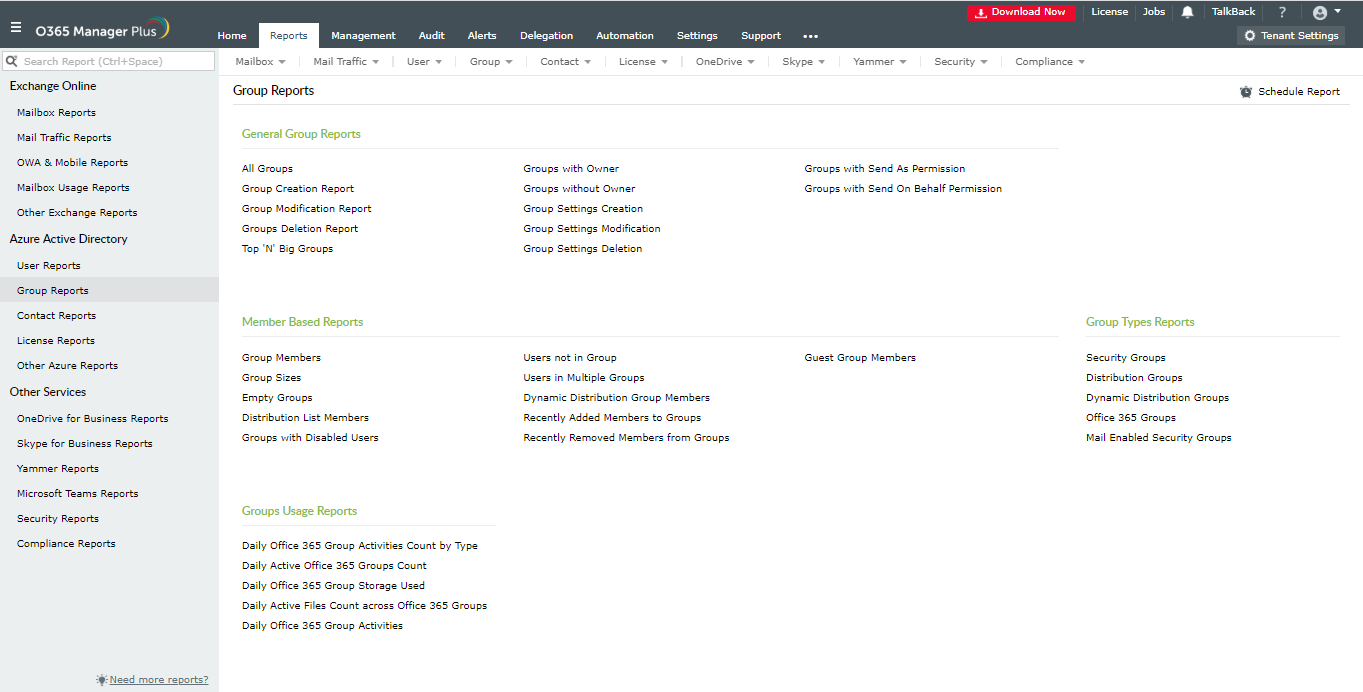Image resolution: width=1363 pixels, height=692 pixels.
Task: Open Top 'N' Big Groups report
Action: [287, 249]
